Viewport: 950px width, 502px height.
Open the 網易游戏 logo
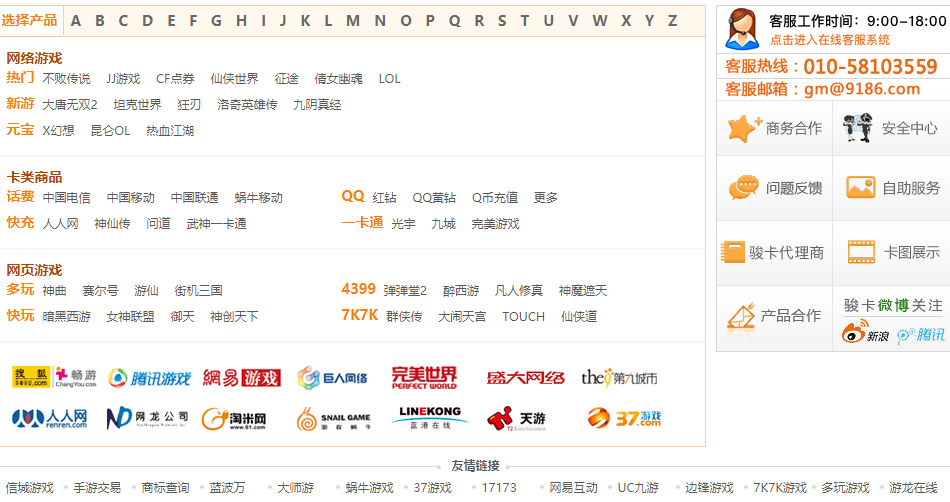click(x=242, y=378)
